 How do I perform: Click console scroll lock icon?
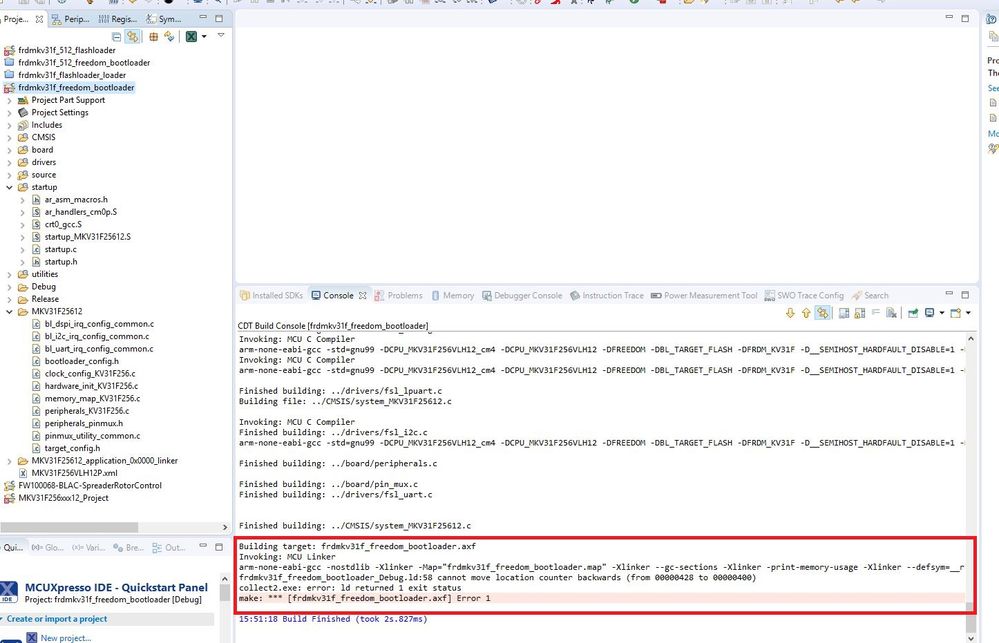point(859,313)
